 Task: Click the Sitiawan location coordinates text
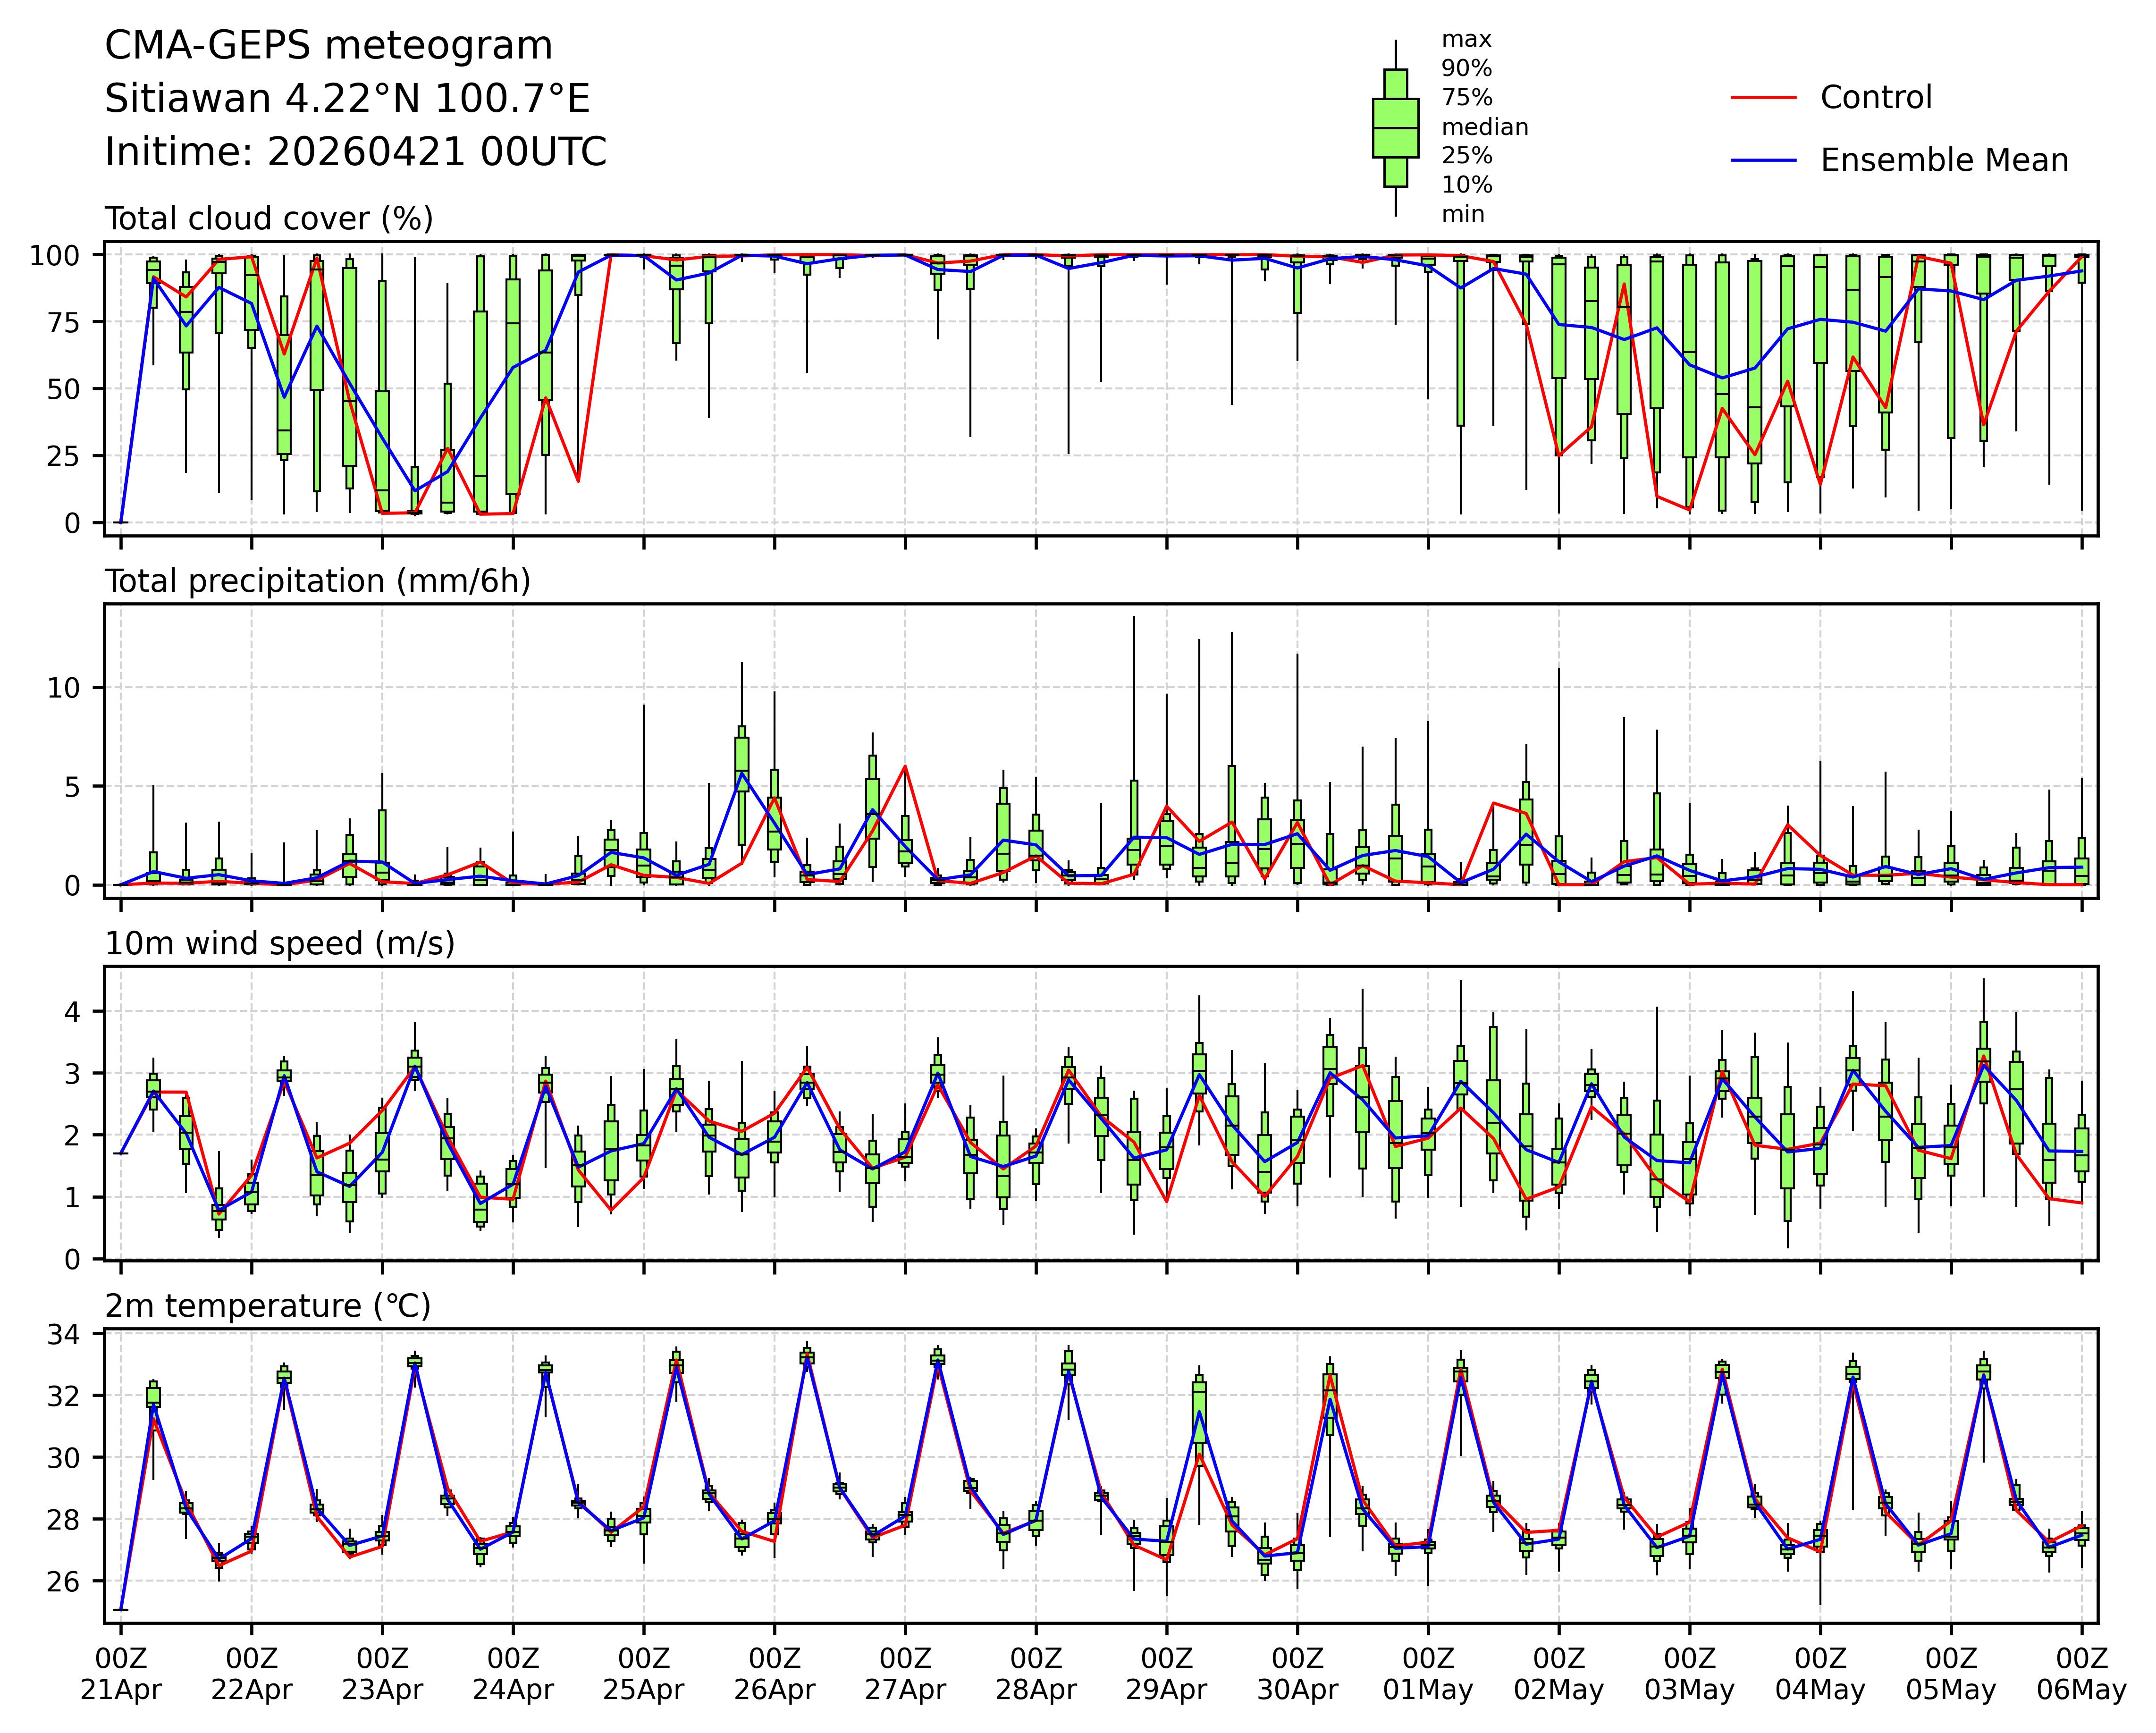(347, 99)
